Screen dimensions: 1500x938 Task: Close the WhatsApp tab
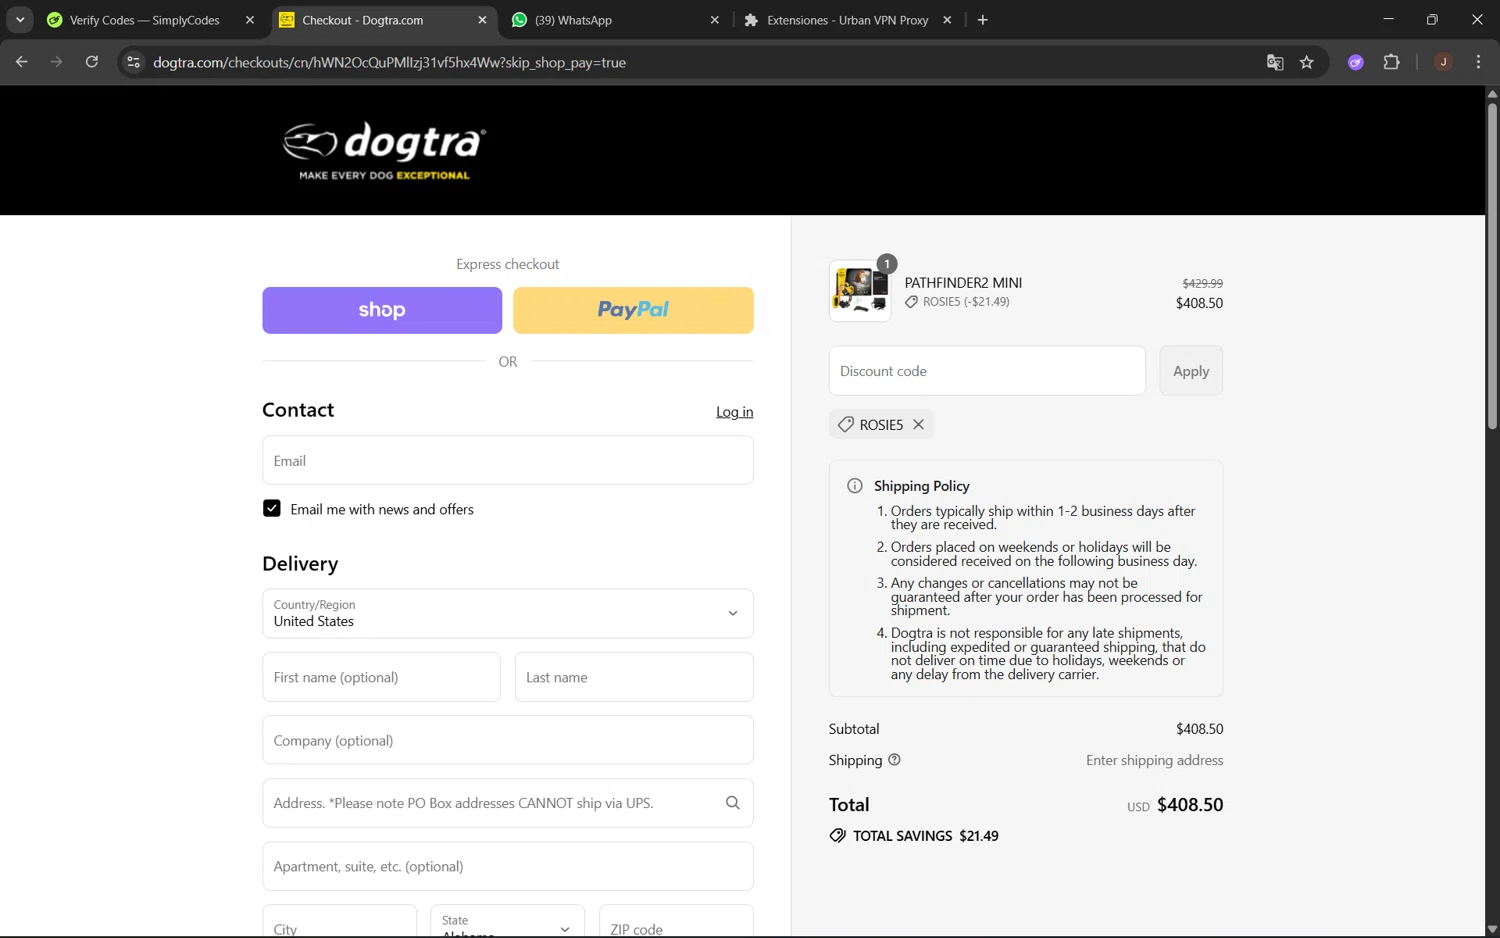[x=714, y=20]
